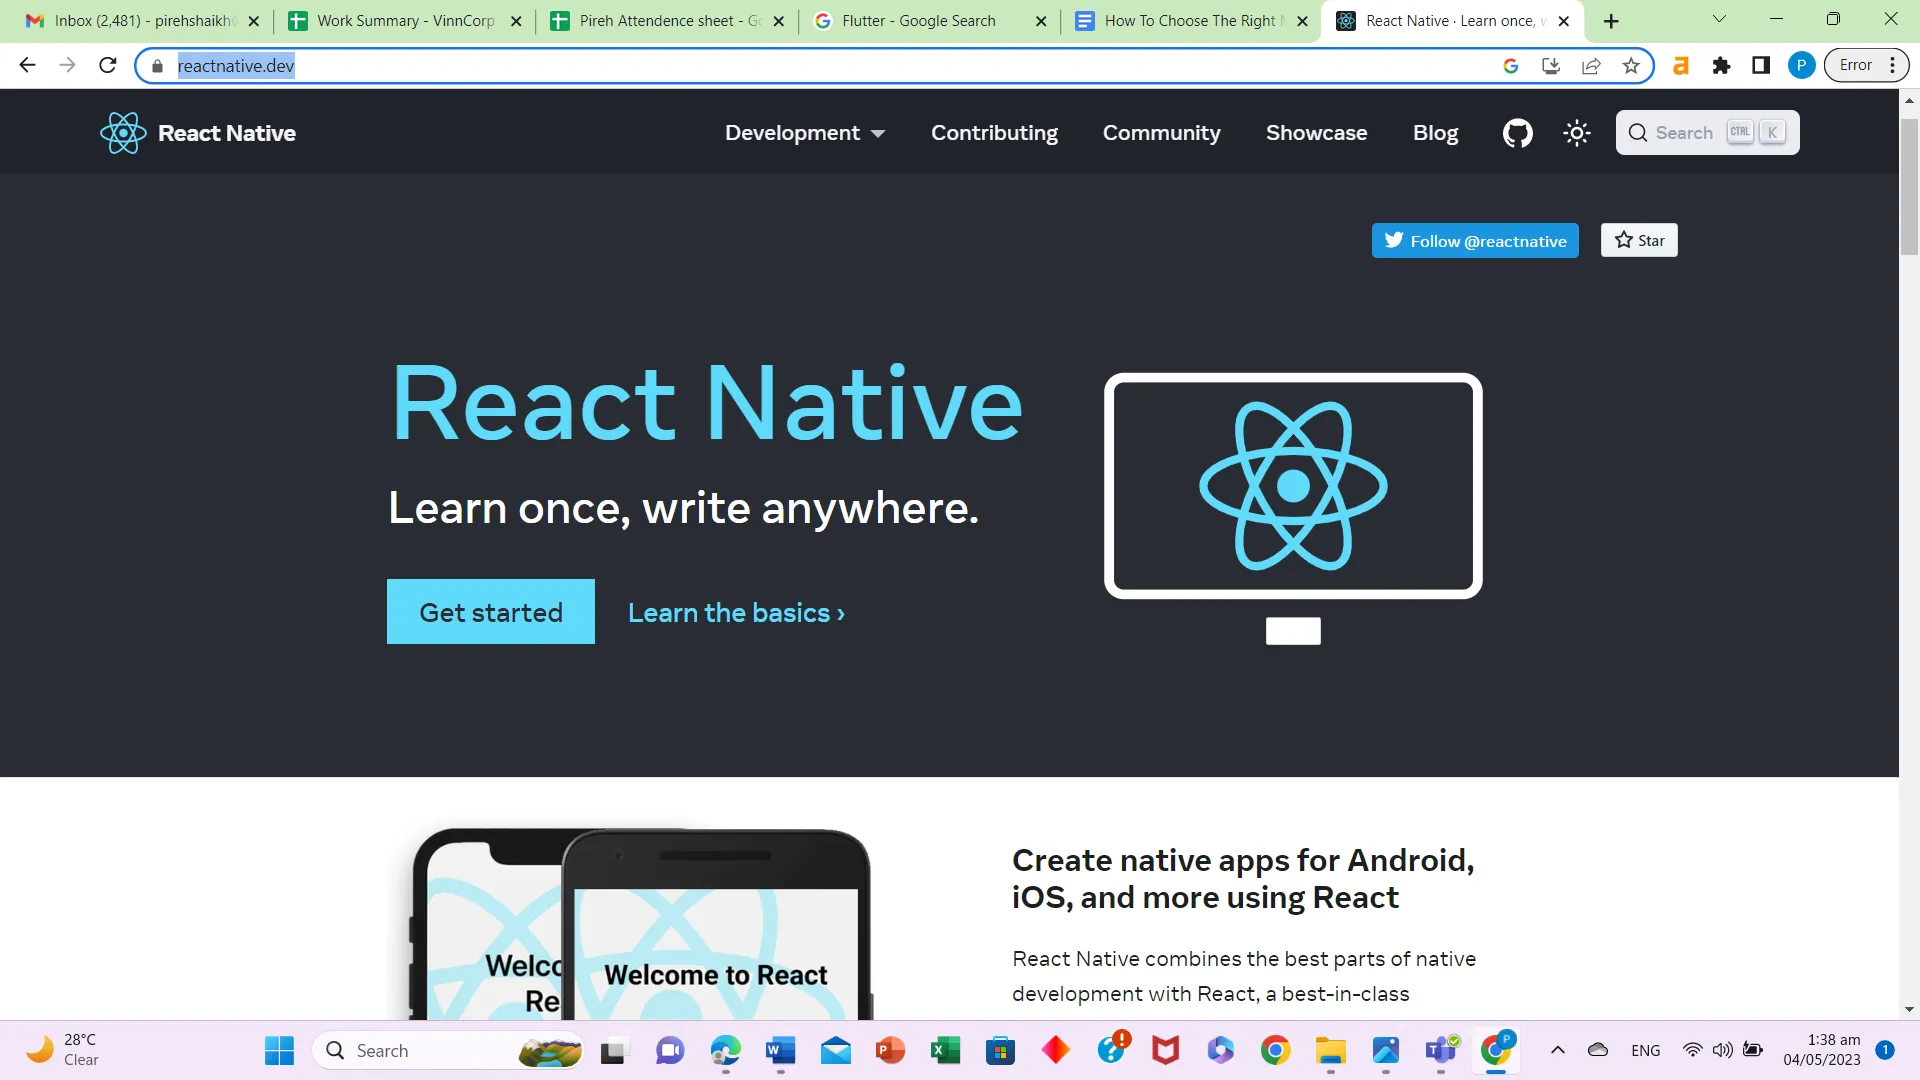Go forward in browser history
The width and height of the screenshot is (1920, 1080).
tap(67, 65)
